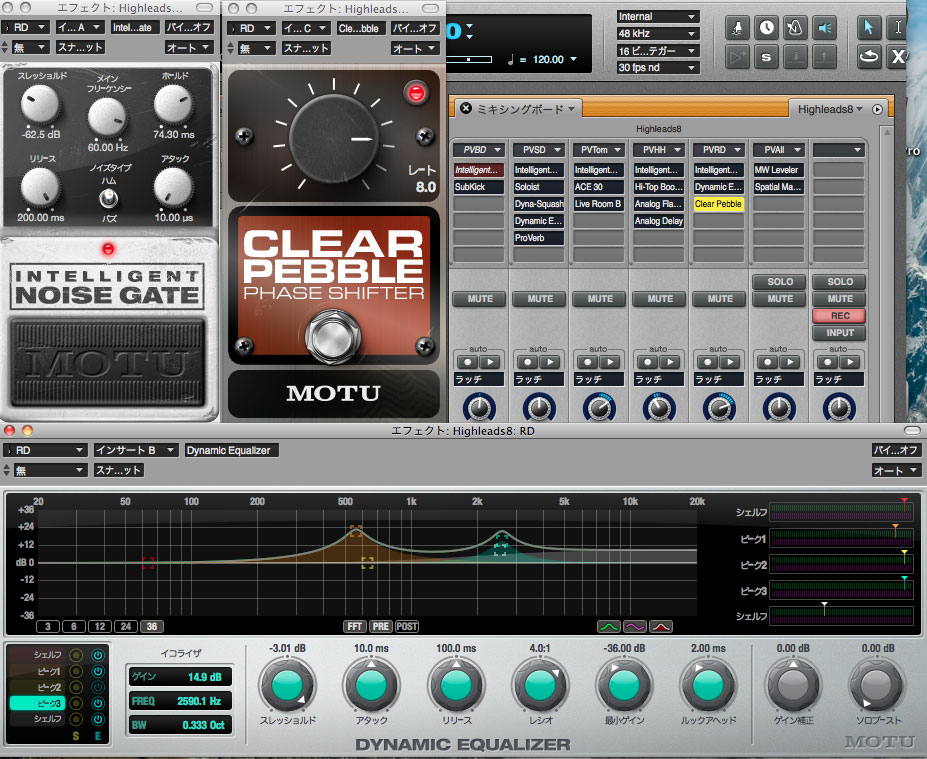Toggle the ピーク3 band enable power button
This screenshot has width=927, height=759.
pyautogui.click(x=98, y=703)
